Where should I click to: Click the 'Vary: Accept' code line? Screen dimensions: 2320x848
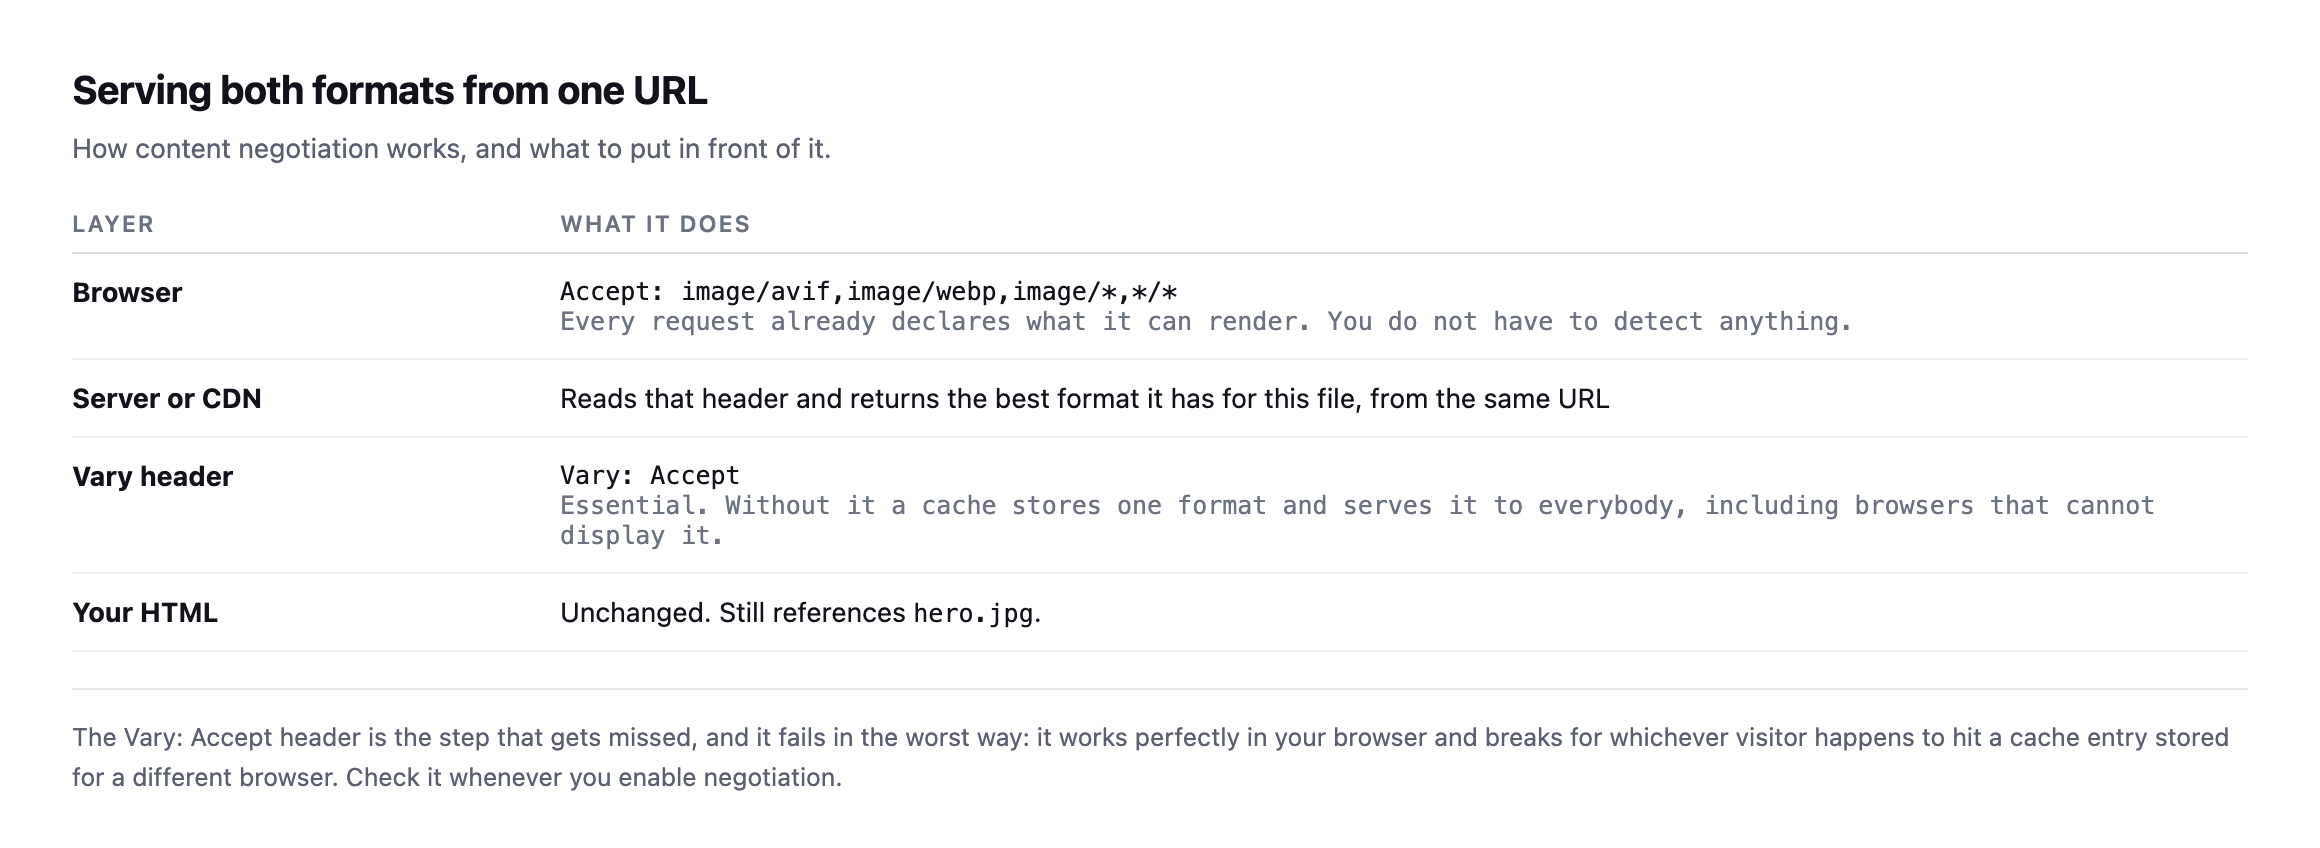[650, 475]
